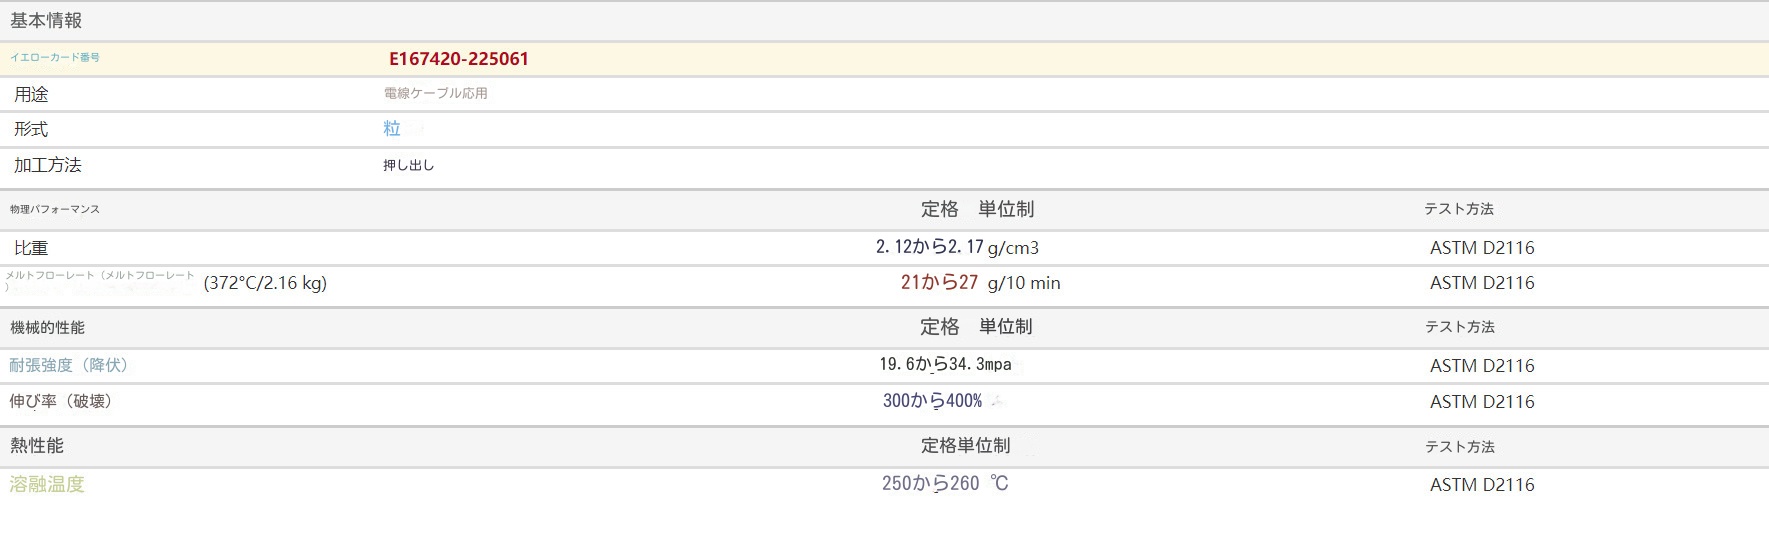Click the 比重 row label
1769x536 pixels.
[31, 248]
